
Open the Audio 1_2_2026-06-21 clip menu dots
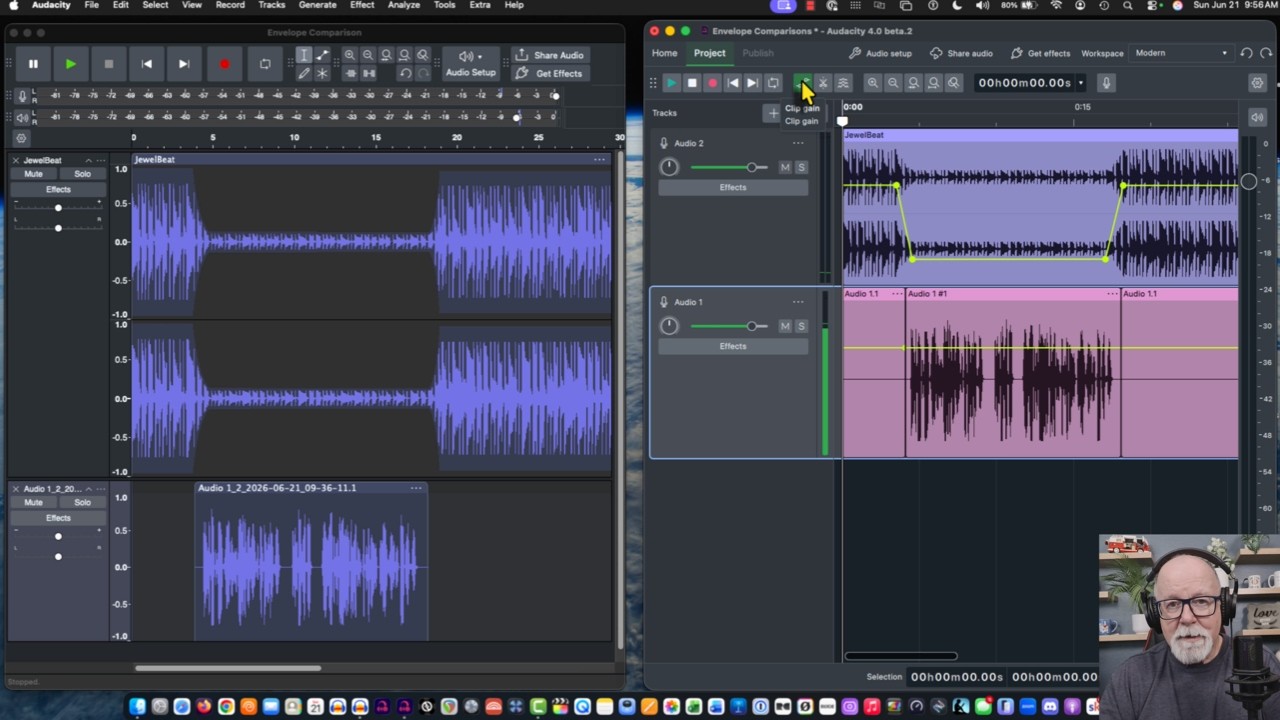[x=416, y=488]
